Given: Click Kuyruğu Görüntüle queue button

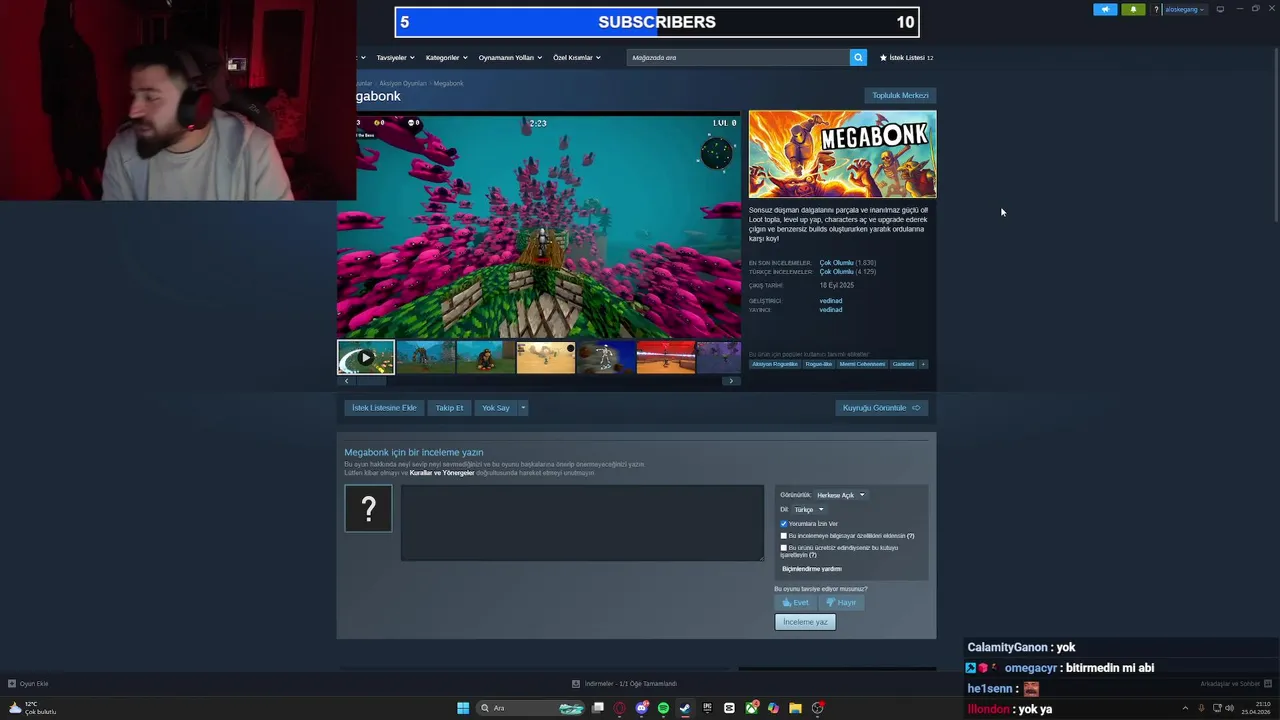Looking at the screenshot, I should click(x=881, y=408).
